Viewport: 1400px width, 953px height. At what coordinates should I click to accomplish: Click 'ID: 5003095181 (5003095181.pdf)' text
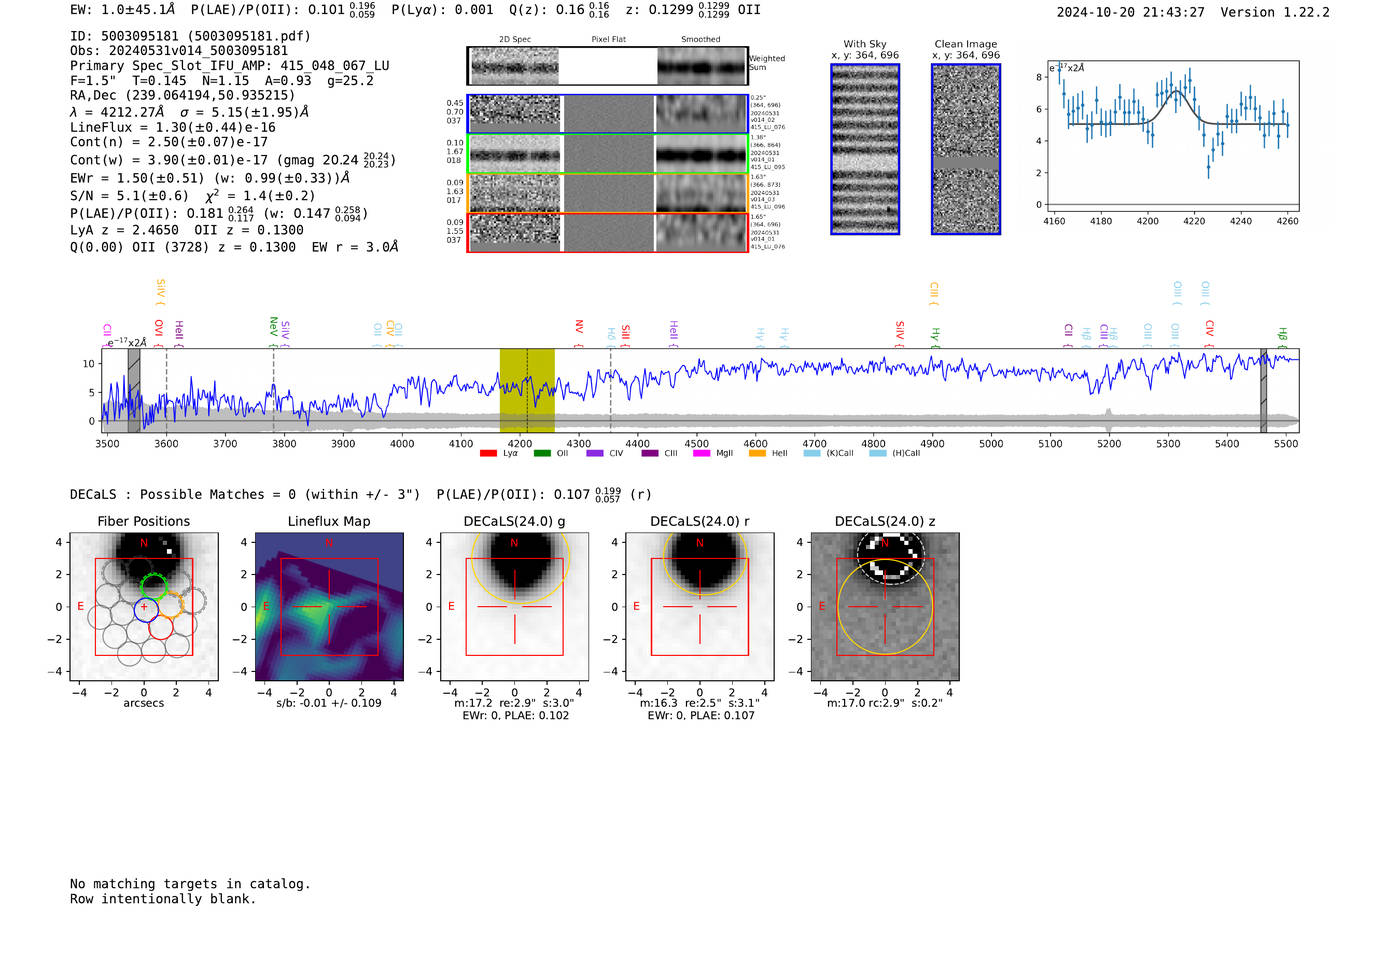tap(190, 36)
